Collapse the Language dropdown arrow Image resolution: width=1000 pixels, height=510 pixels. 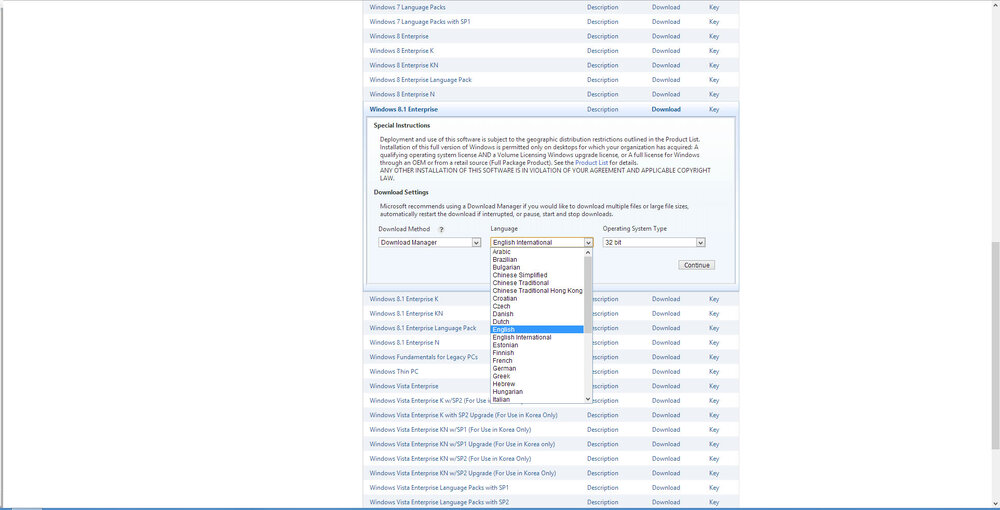coord(588,242)
